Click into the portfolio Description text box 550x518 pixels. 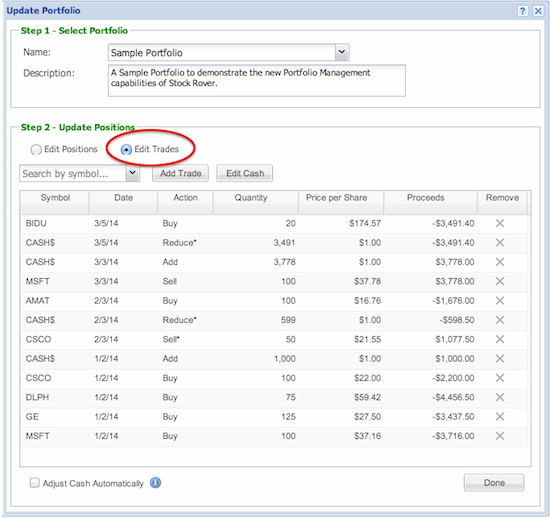[x=257, y=80]
